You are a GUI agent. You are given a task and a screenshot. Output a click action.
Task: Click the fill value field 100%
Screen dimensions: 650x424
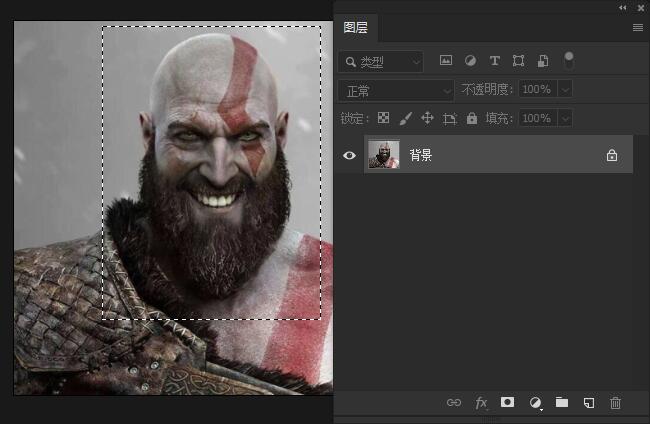coord(538,118)
